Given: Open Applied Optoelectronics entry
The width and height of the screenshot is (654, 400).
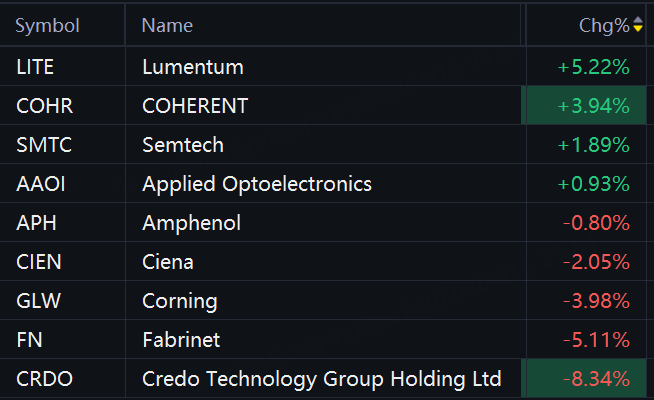Looking at the screenshot, I should click(x=257, y=184).
